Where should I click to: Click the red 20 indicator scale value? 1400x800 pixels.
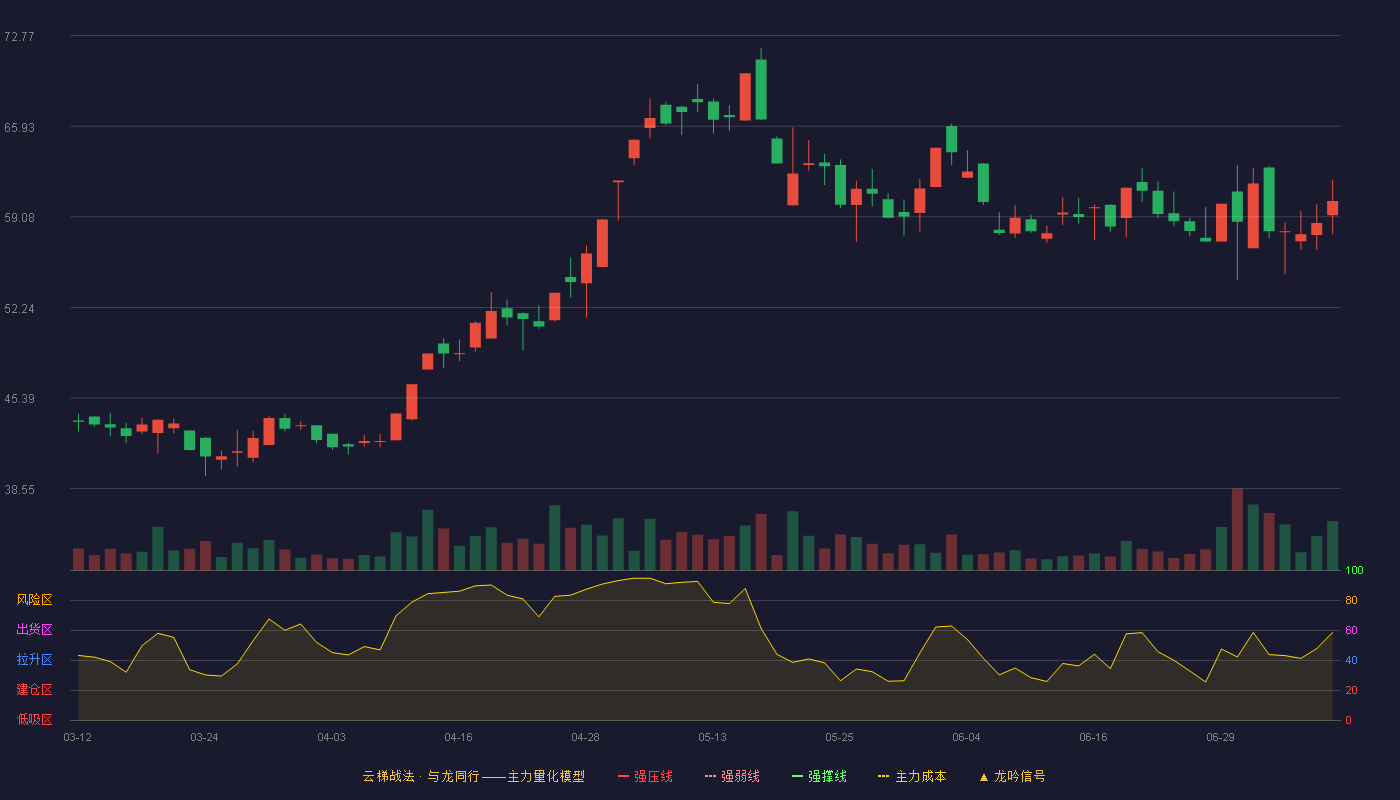[1351, 690]
